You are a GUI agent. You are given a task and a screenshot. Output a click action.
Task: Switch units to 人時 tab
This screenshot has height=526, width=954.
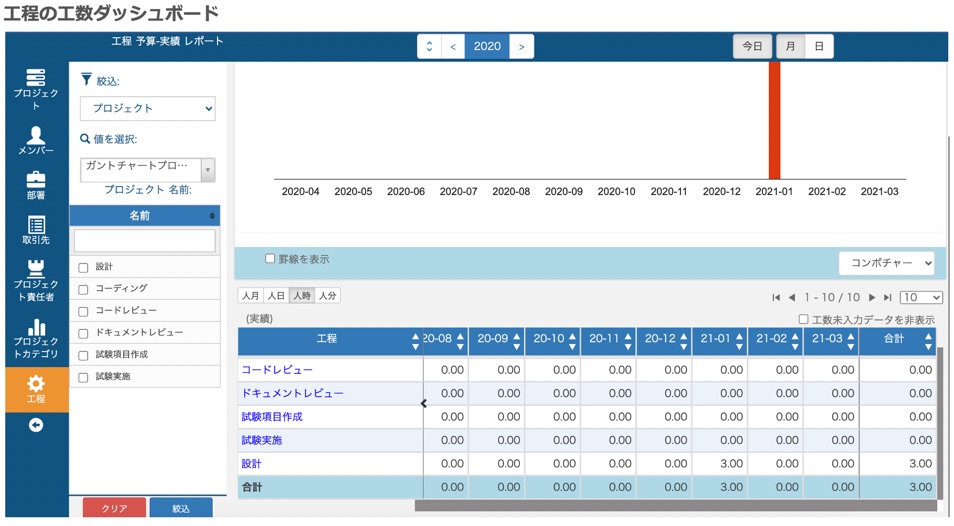[x=302, y=296]
